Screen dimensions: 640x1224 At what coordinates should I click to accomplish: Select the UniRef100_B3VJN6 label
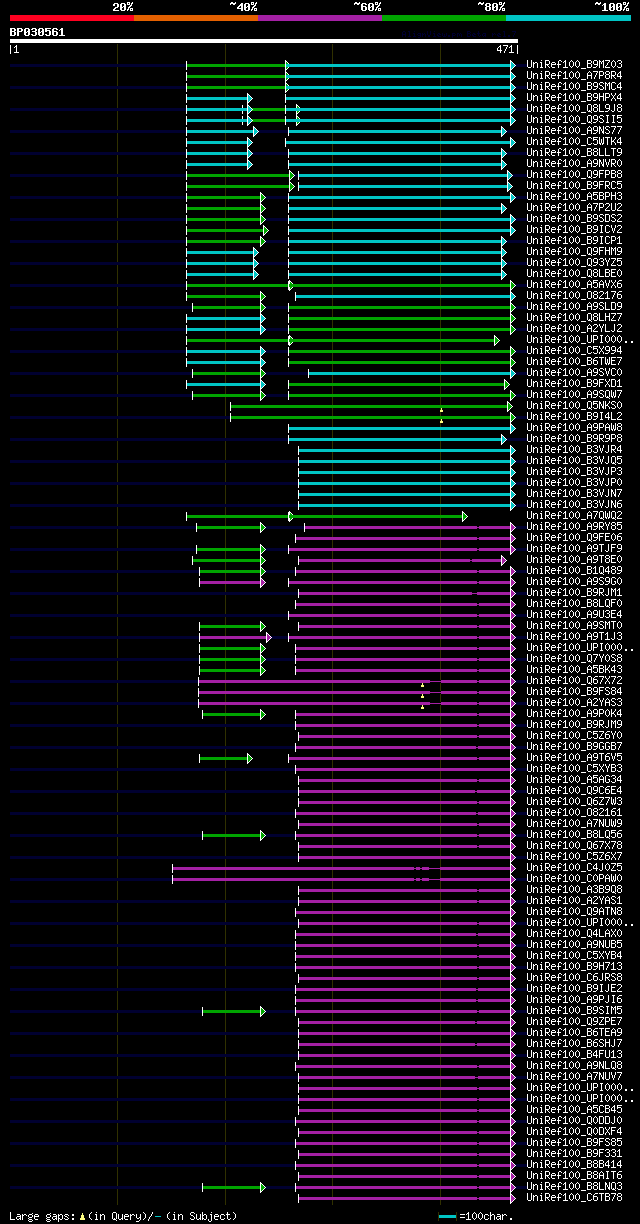coord(574,505)
